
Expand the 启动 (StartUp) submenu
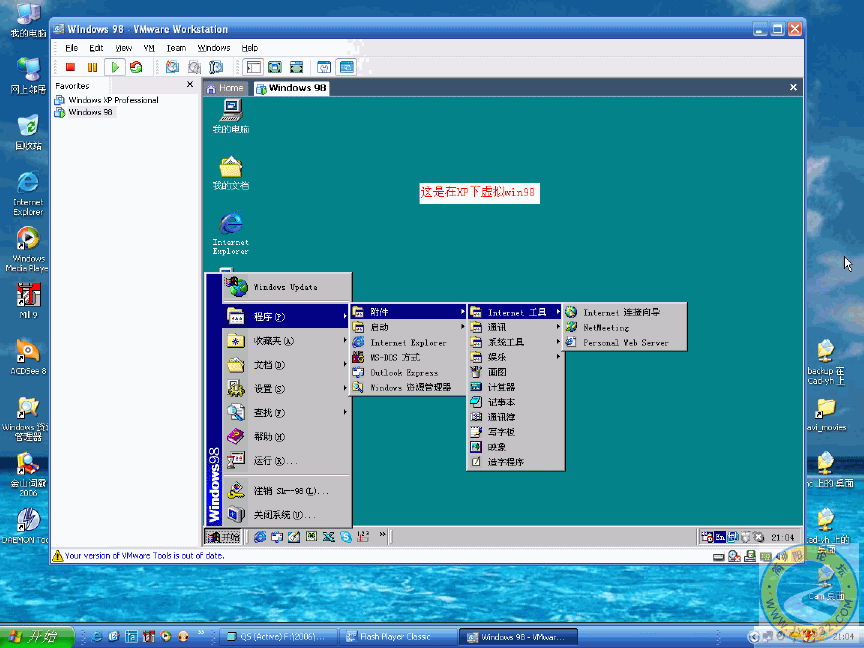(x=408, y=327)
